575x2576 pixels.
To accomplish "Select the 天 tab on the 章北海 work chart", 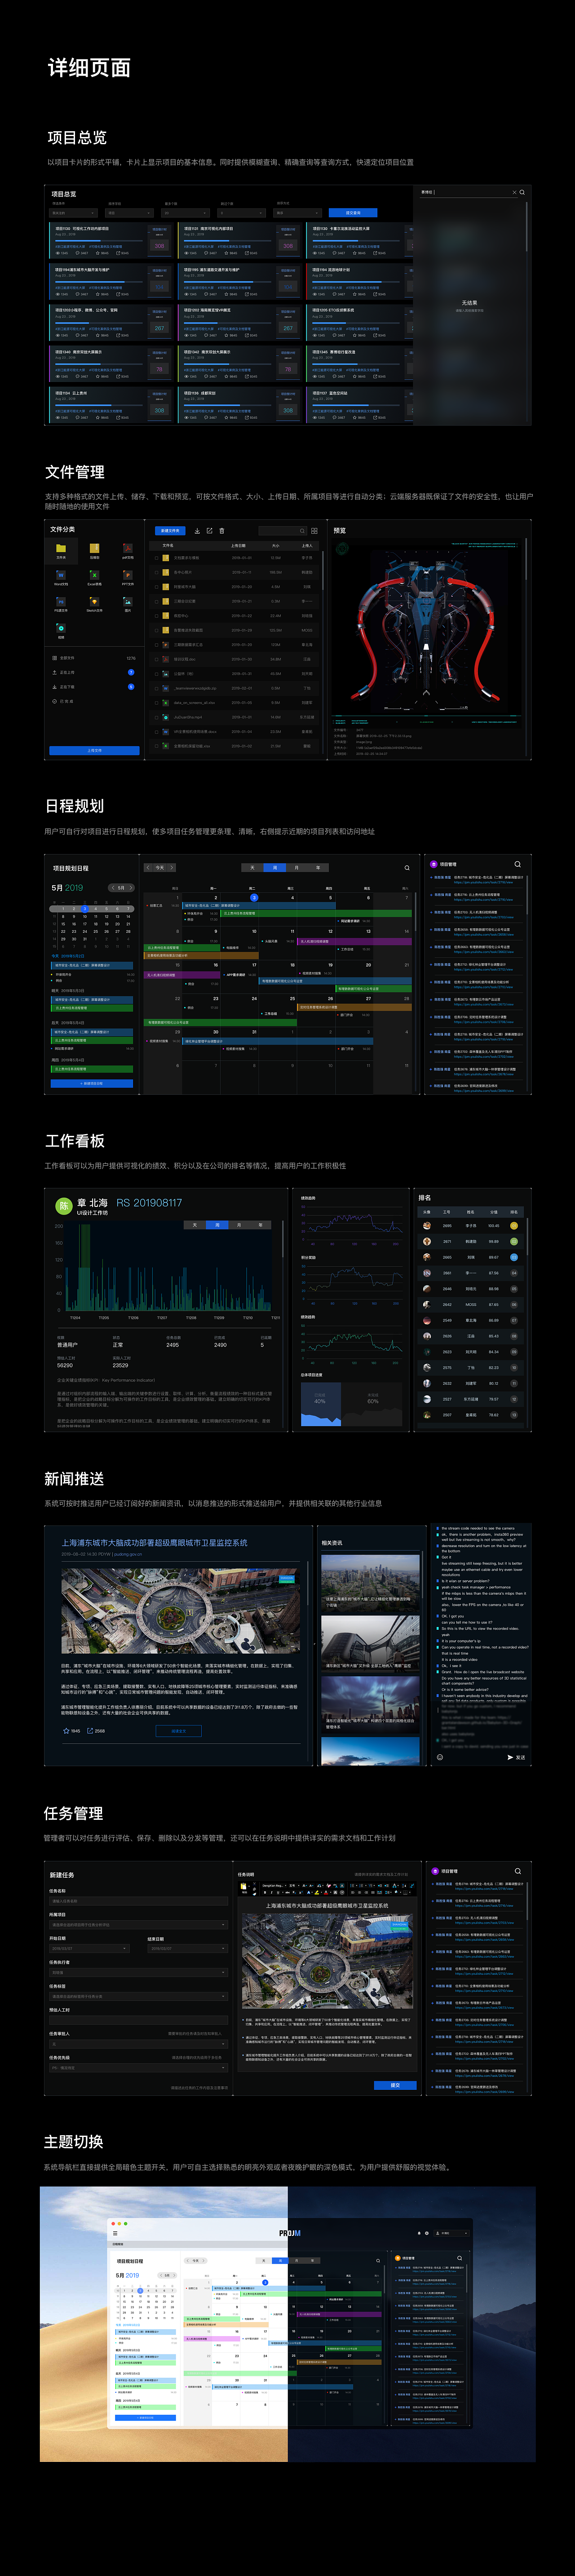I will click(195, 1224).
